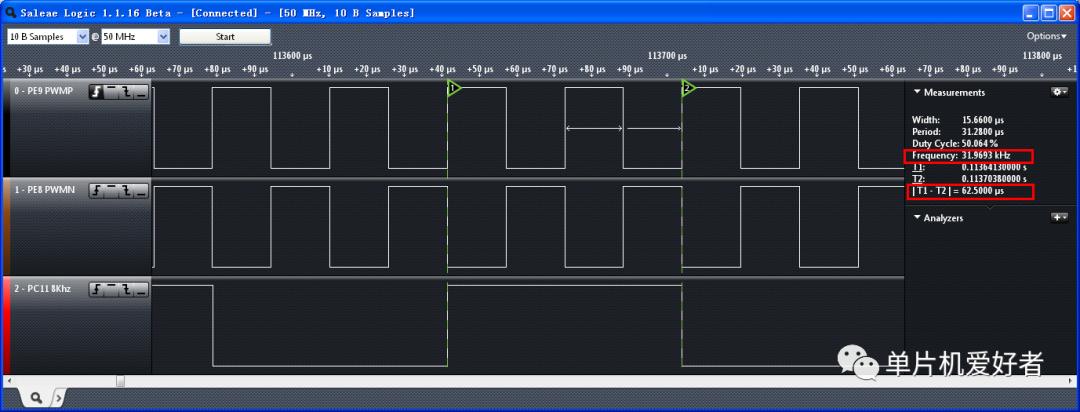Select timing marker 1 flag
Screen dimensions: 1080x412
click(454, 88)
